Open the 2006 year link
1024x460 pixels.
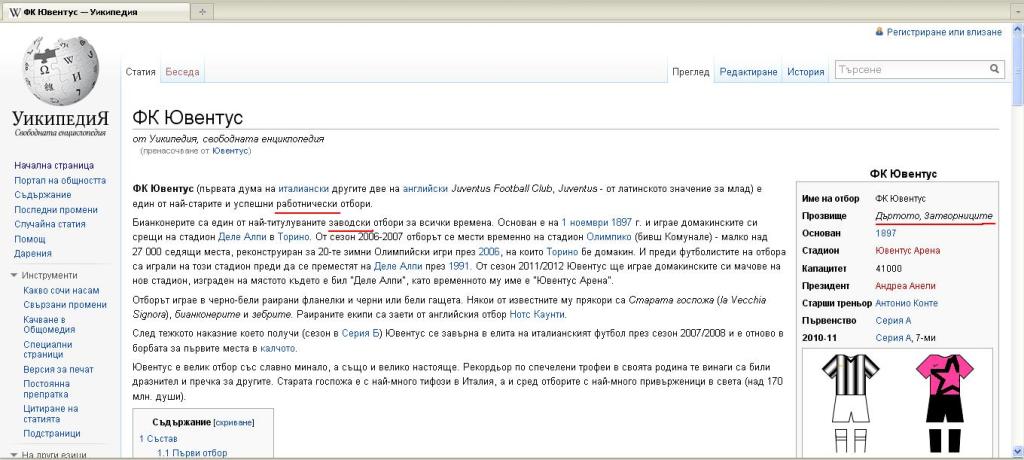[x=488, y=251]
